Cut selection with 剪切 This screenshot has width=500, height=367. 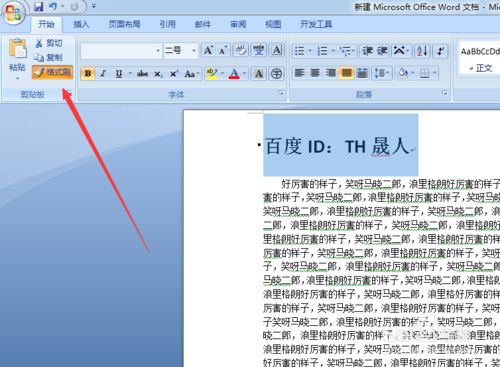point(49,43)
